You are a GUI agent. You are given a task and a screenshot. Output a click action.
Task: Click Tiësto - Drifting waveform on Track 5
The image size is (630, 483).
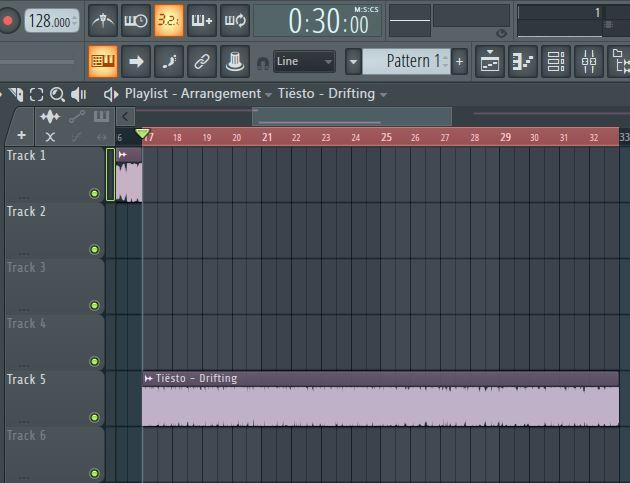pyautogui.click(x=380, y=406)
